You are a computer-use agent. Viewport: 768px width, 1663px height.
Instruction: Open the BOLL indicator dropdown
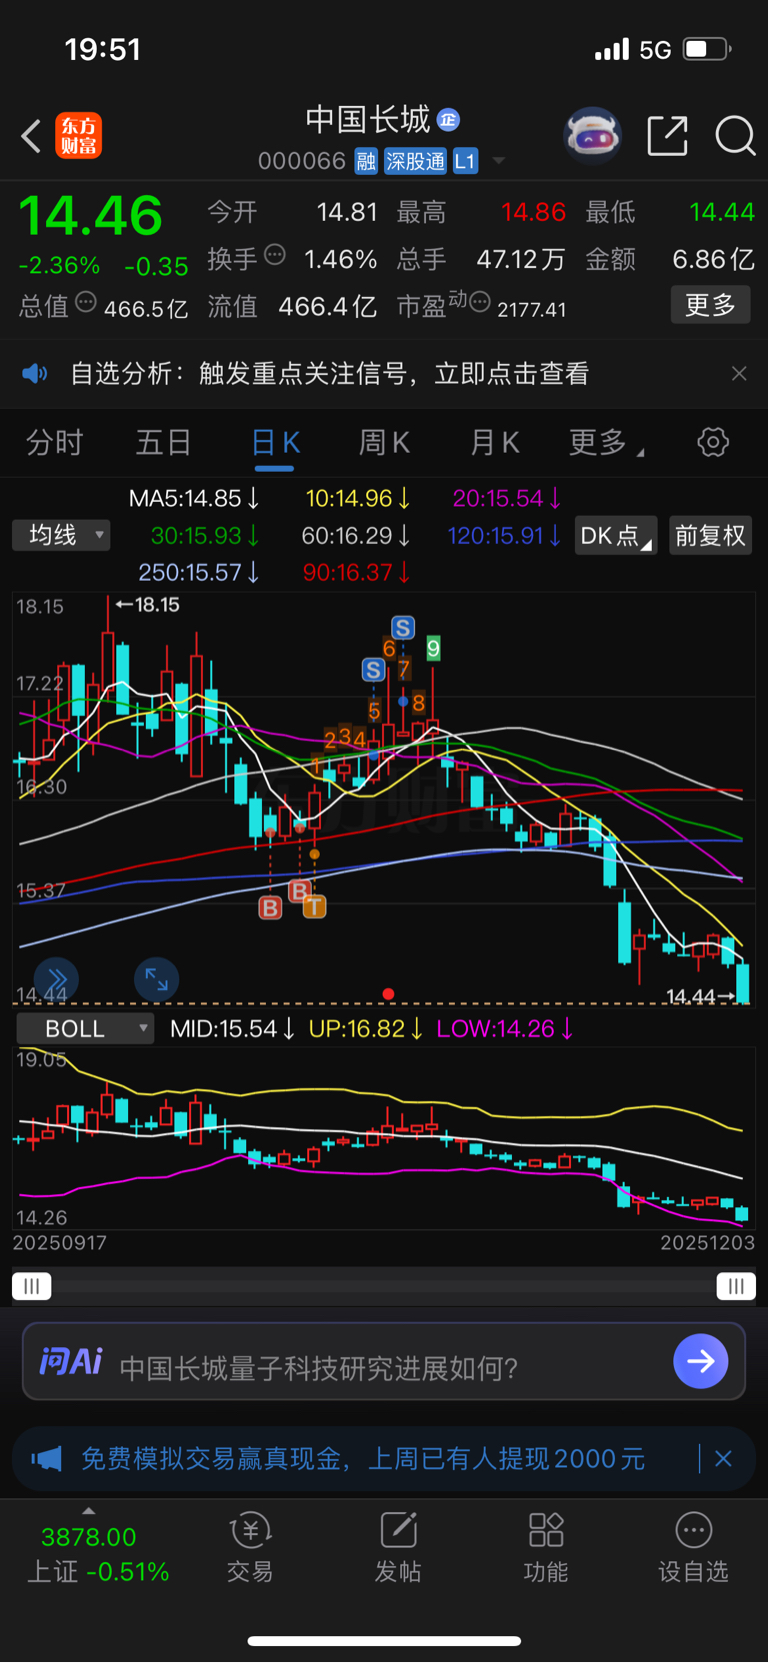(x=85, y=1029)
